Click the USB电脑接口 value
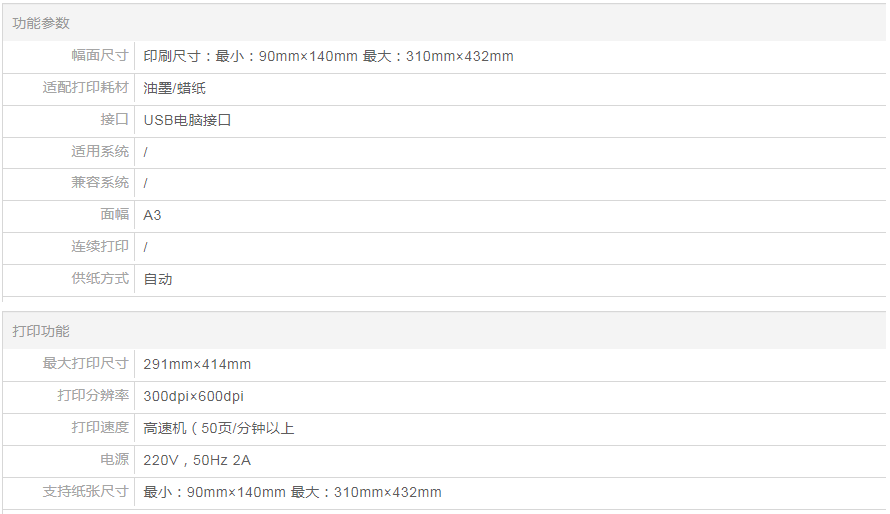 (x=187, y=120)
